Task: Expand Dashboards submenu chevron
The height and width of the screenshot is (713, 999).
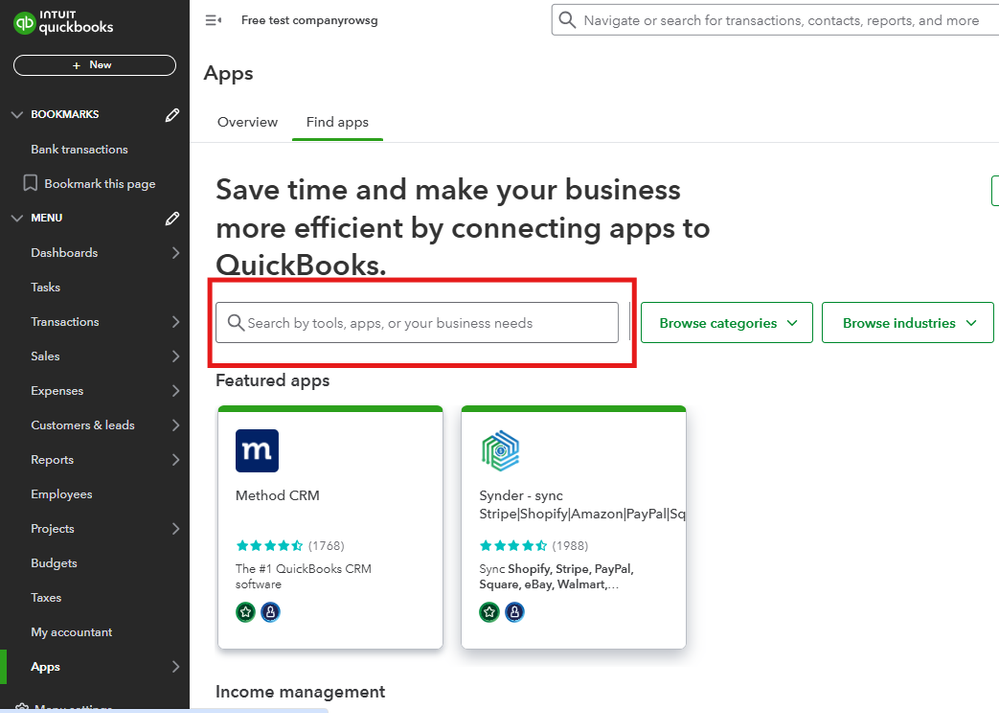Action: 176,253
